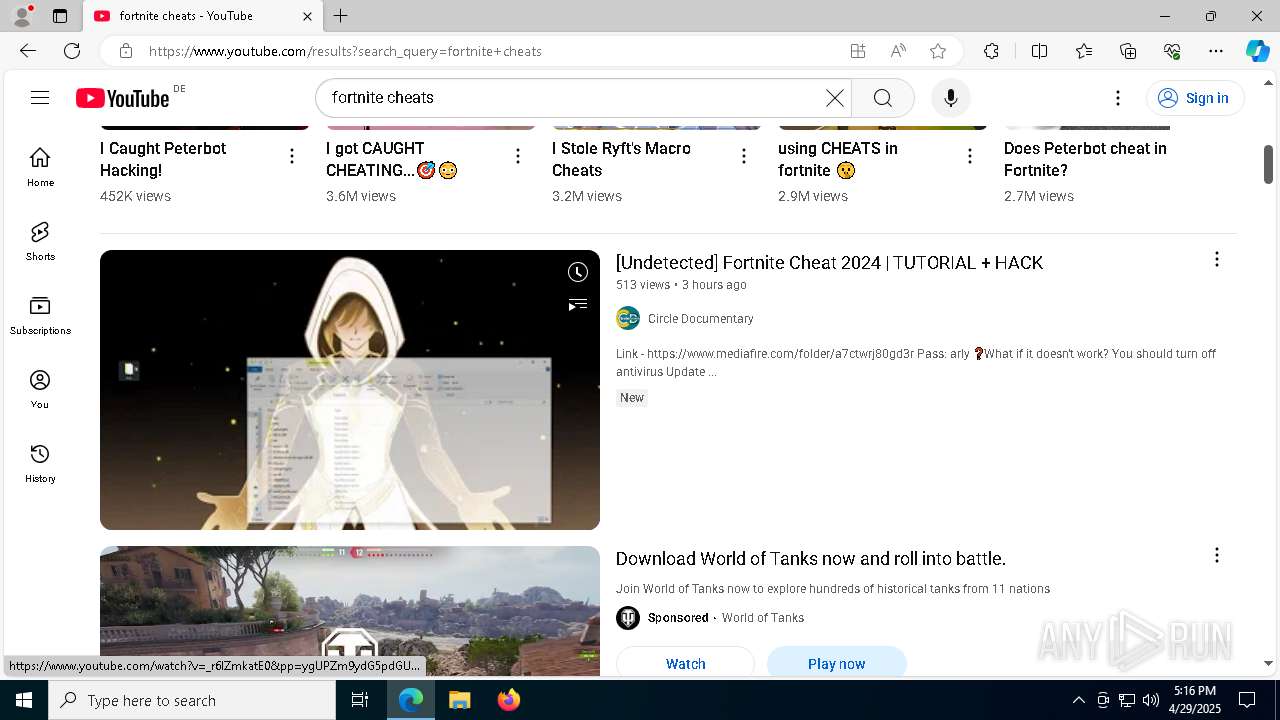Screen dimensions: 1280x720
Task: Clear the search query with the X
Action: pos(834,98)
